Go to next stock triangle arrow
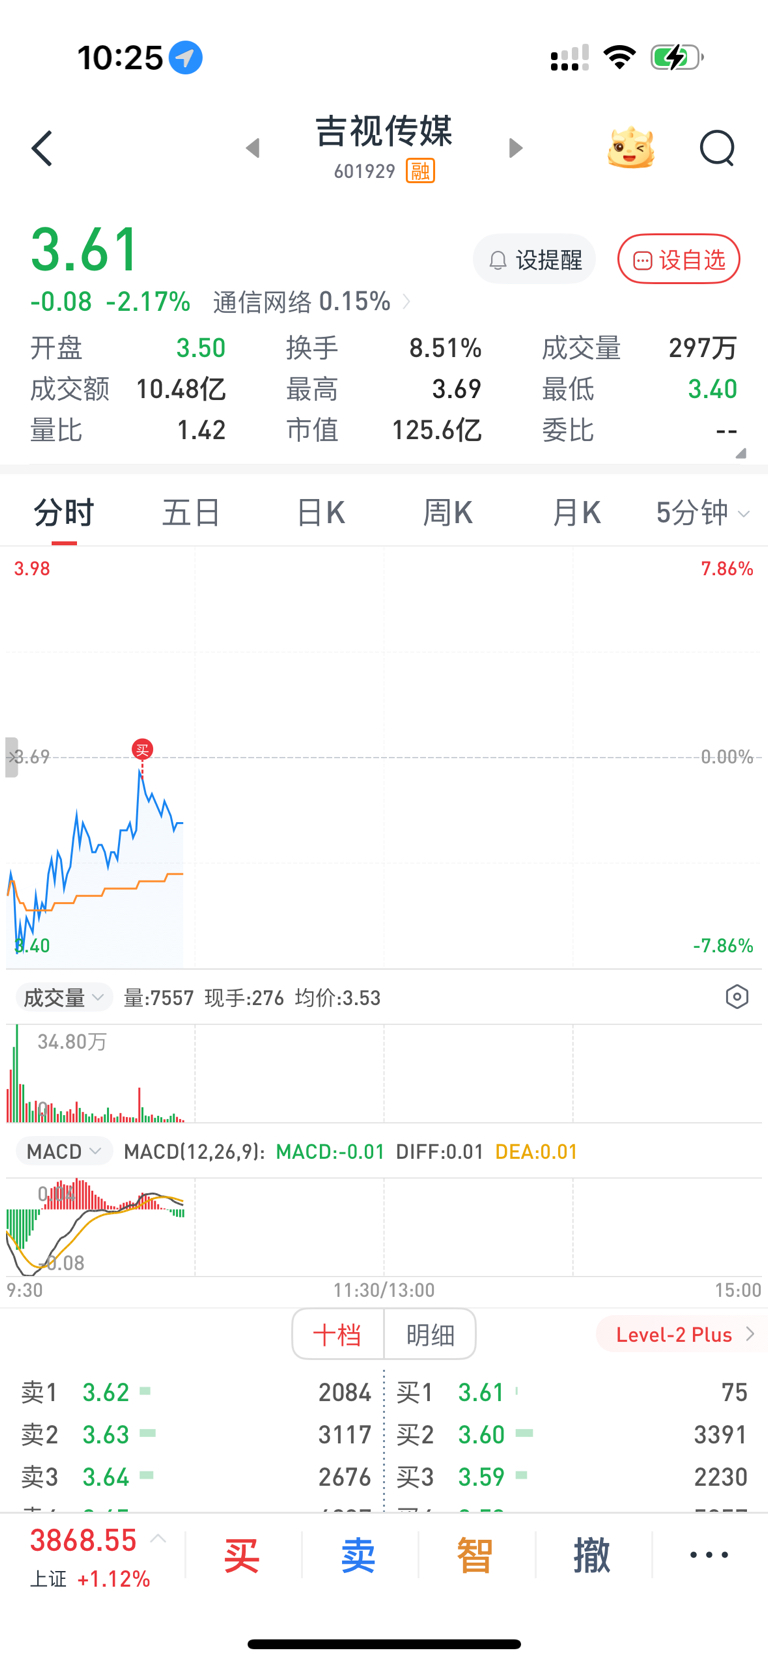Image resolution: width=769 pixels, height=1665 pixels. (515, 148)
